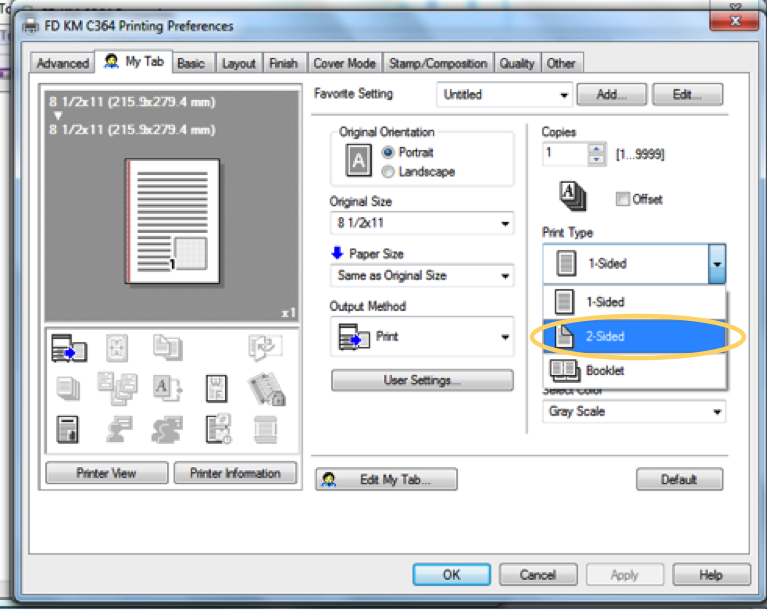Click the copy security icon with padlock
Image resolution: width=768 pixels, height=610 pixels.
pos(266,388)
